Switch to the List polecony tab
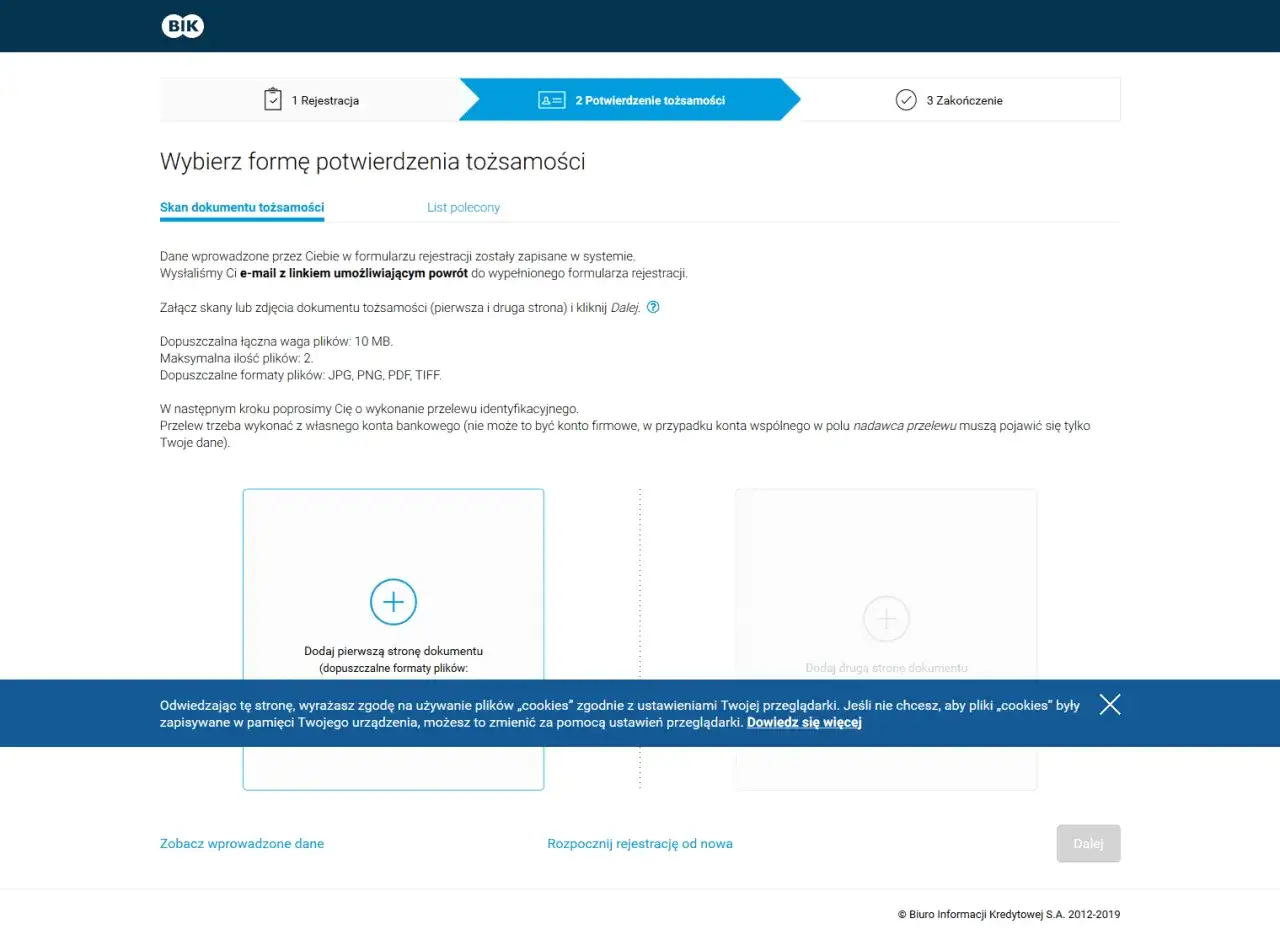 tap(463, 207)
